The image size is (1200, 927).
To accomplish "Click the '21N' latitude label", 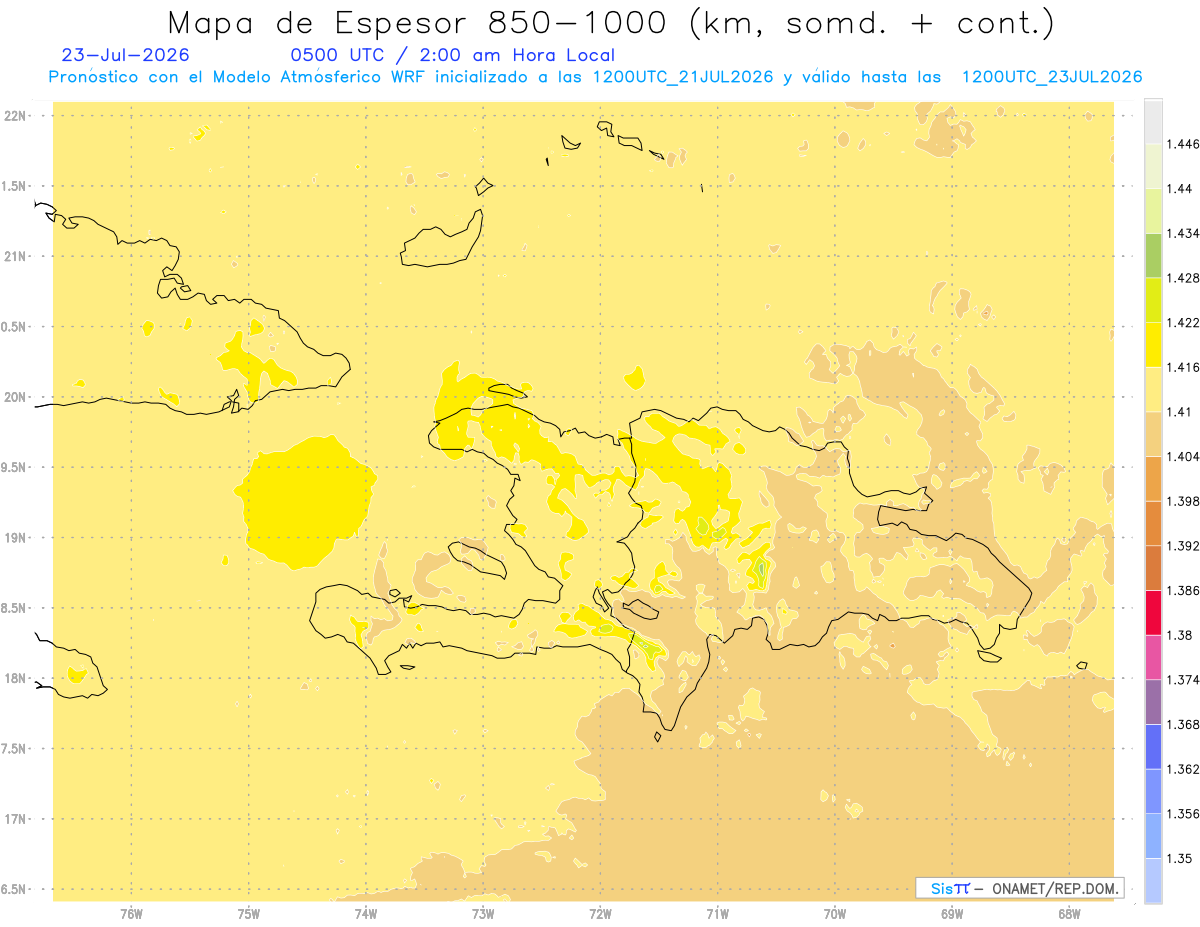I will (15, 257).
